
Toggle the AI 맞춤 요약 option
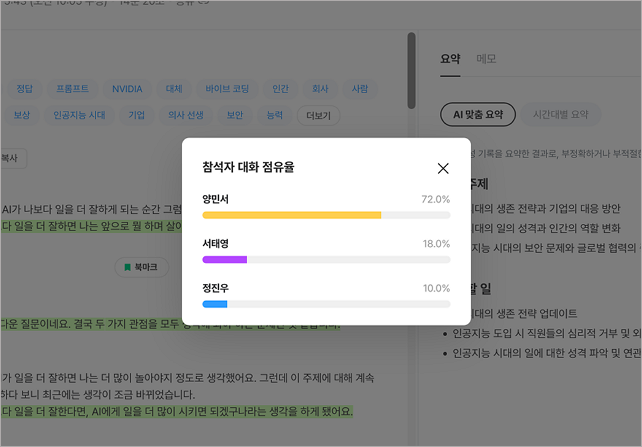(478, 114)
